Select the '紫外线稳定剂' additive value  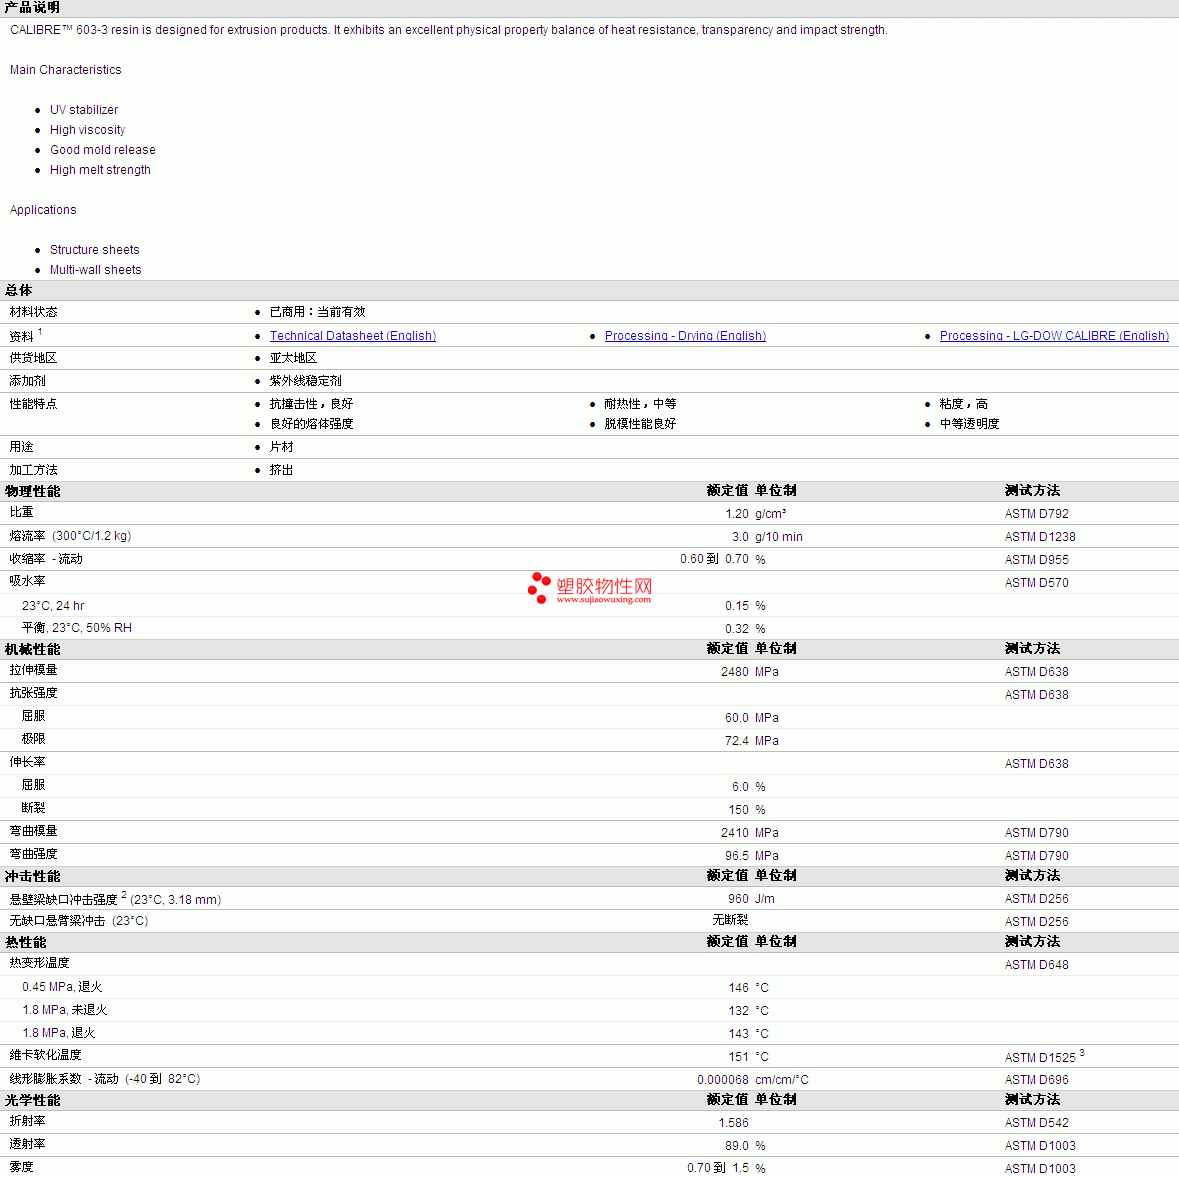(x=305, y=381)
